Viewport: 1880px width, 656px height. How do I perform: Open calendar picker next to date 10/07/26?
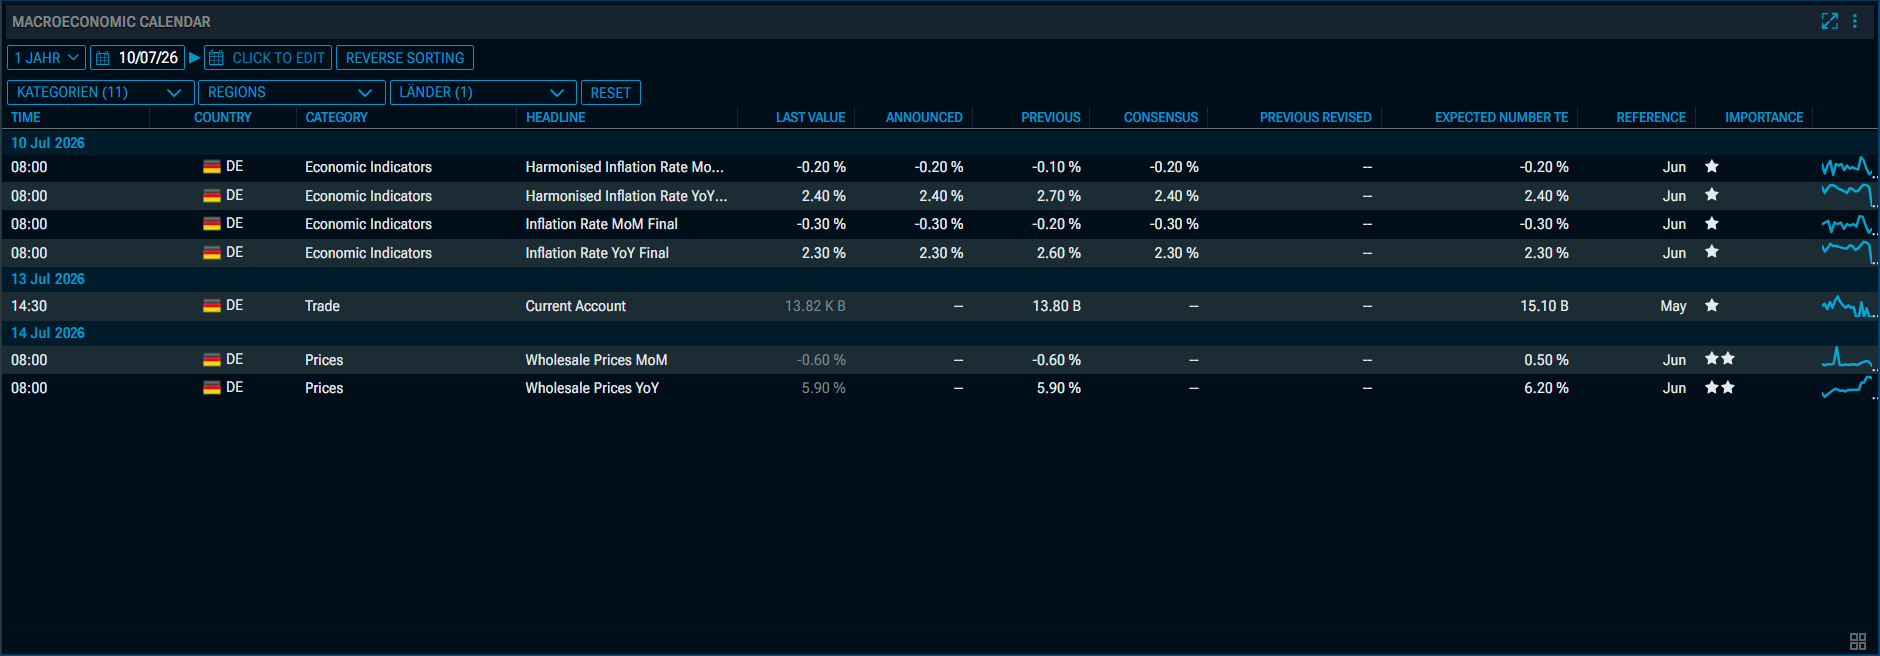(x=103, y=58)
